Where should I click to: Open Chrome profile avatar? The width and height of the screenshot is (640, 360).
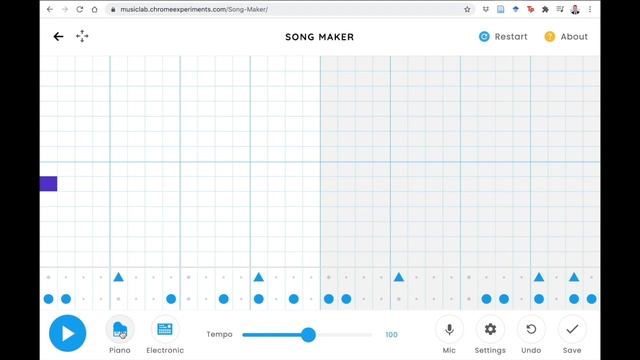tap(575, 9)
